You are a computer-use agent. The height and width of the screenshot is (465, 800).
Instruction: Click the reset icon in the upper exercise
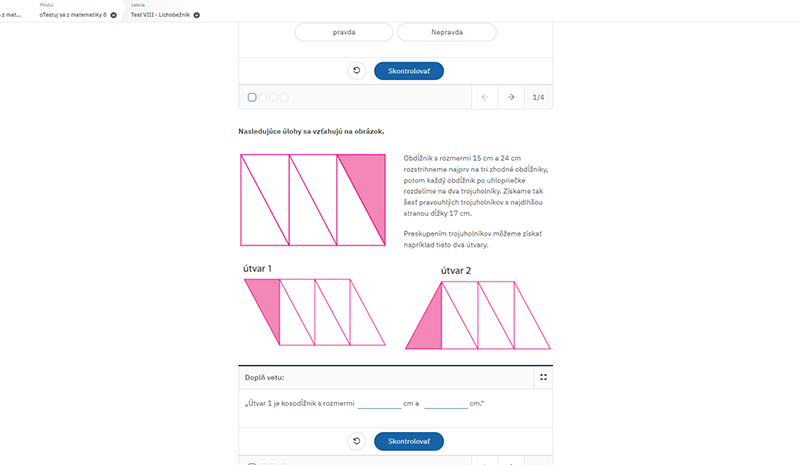357,70
